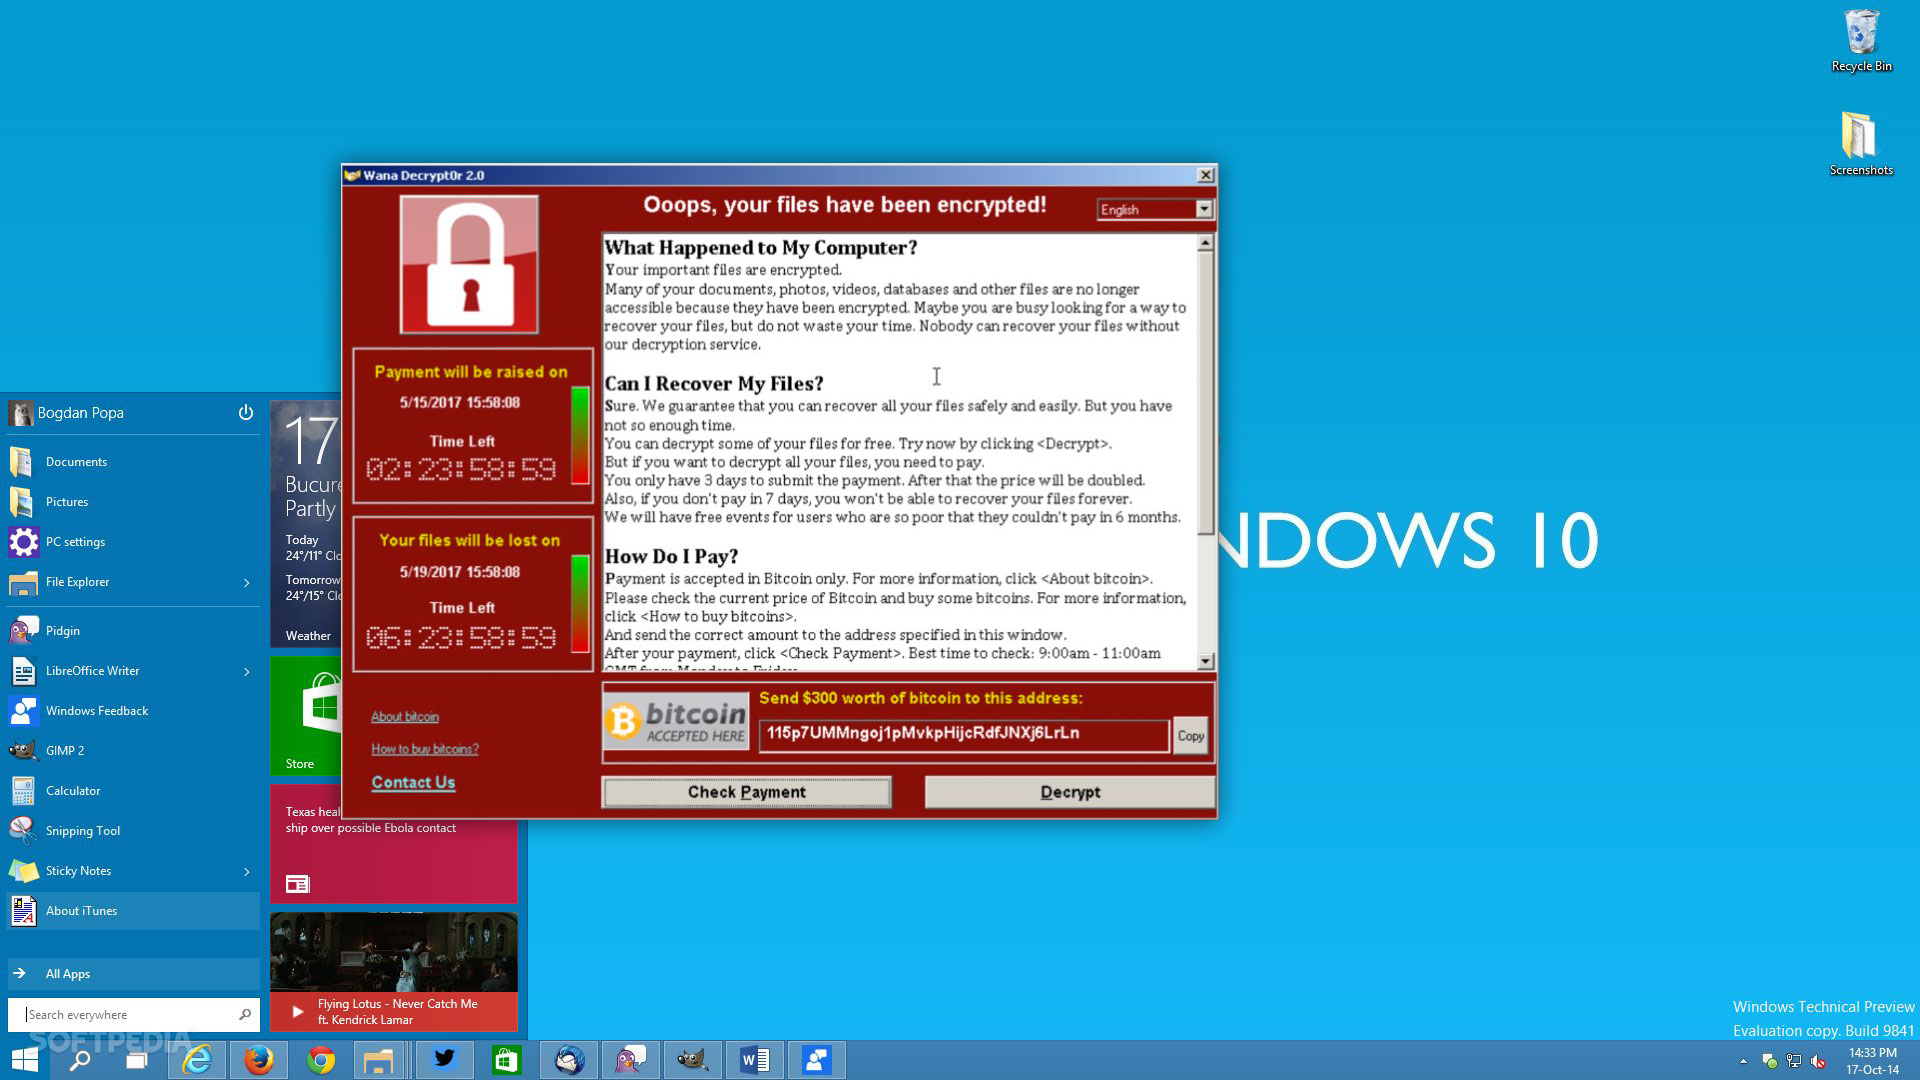Launch Firefox from the taskbar
1920x1080 pixels.
point(259,1060)
